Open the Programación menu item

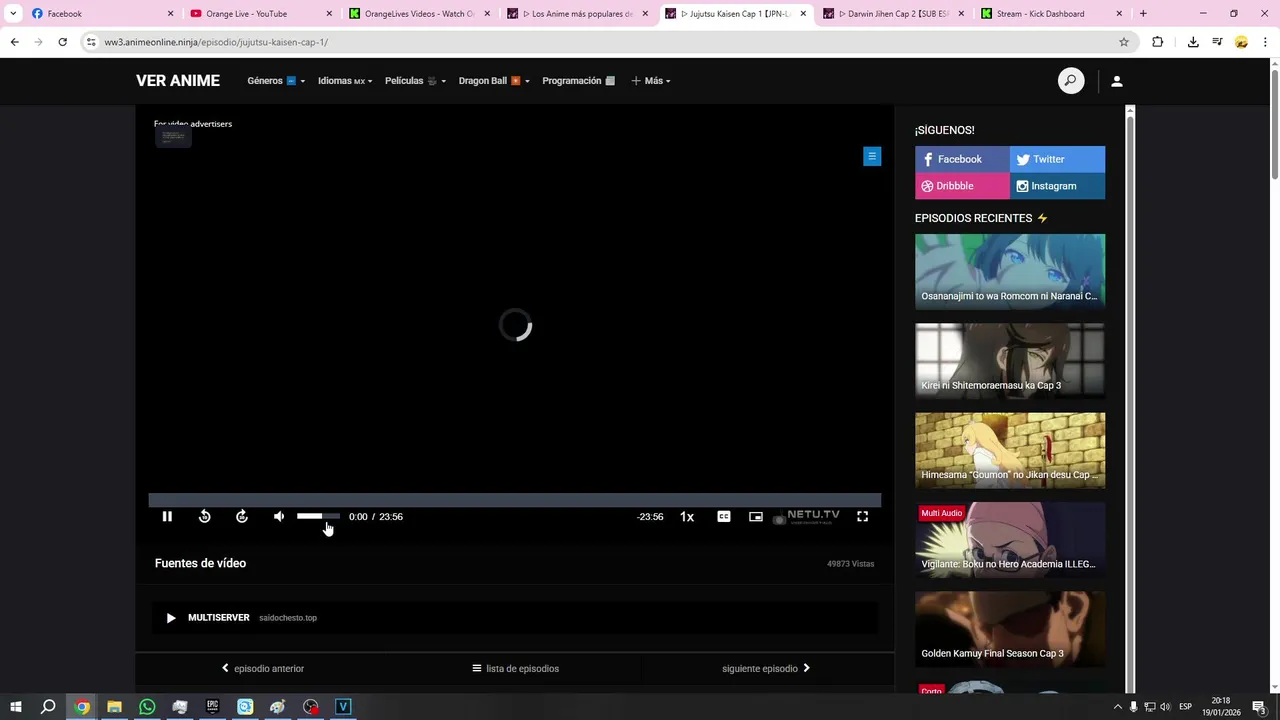[x=578, y=81]
